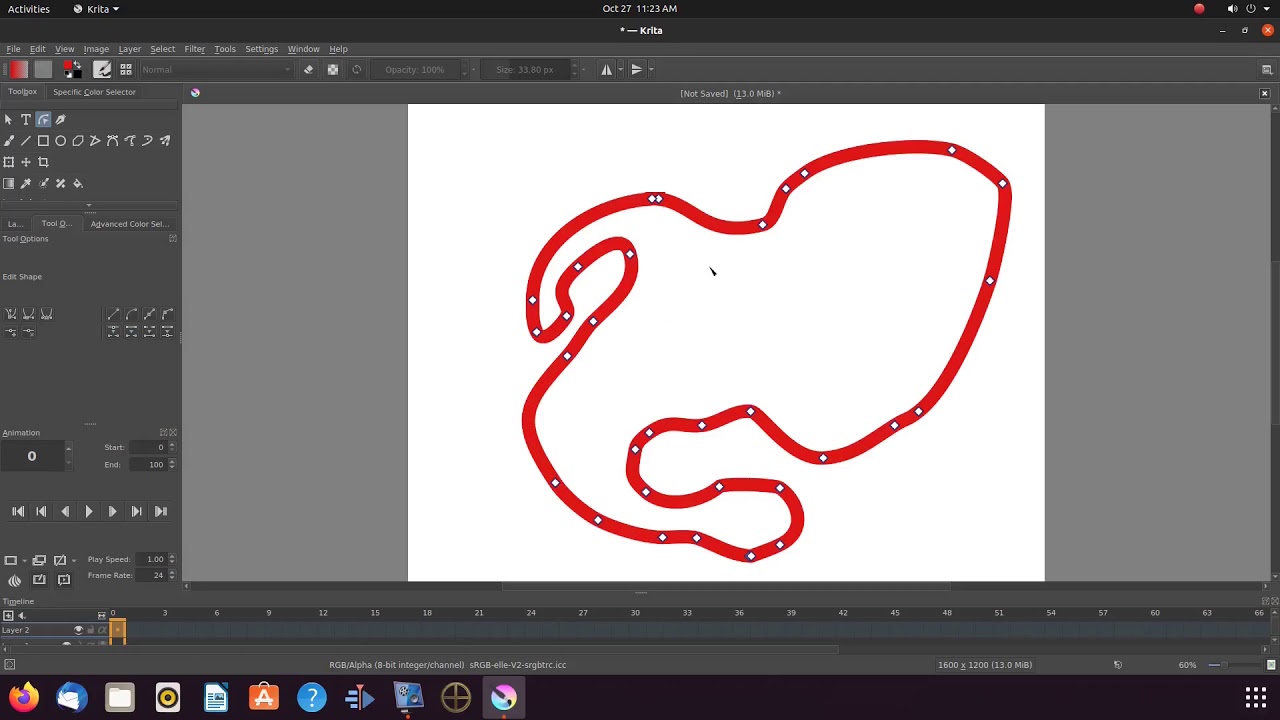This screenshot has height=720, width=1280.
Task: Switch to Specific Color Selector tab
Action: (94, 92)
